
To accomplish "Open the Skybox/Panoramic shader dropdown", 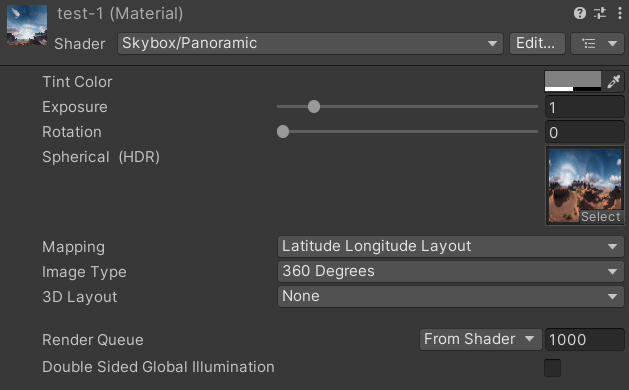I will tap(310, 43).
